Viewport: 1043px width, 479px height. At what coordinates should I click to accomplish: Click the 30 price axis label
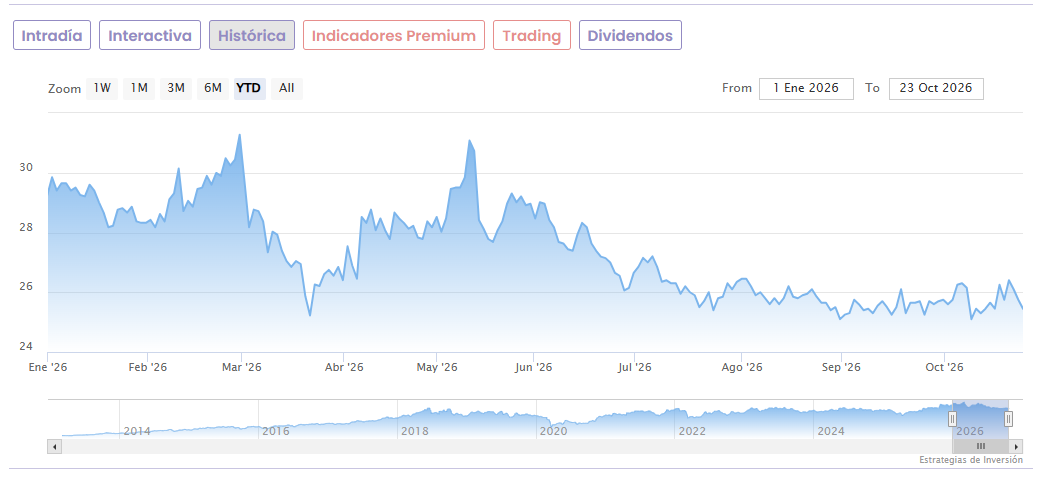point(27,168)
